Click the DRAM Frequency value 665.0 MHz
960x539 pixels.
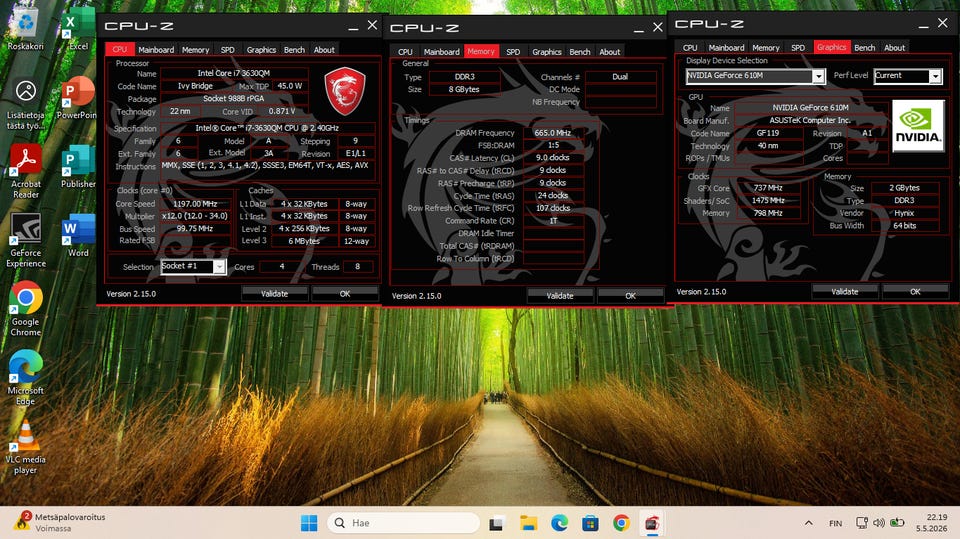point(553,132)
